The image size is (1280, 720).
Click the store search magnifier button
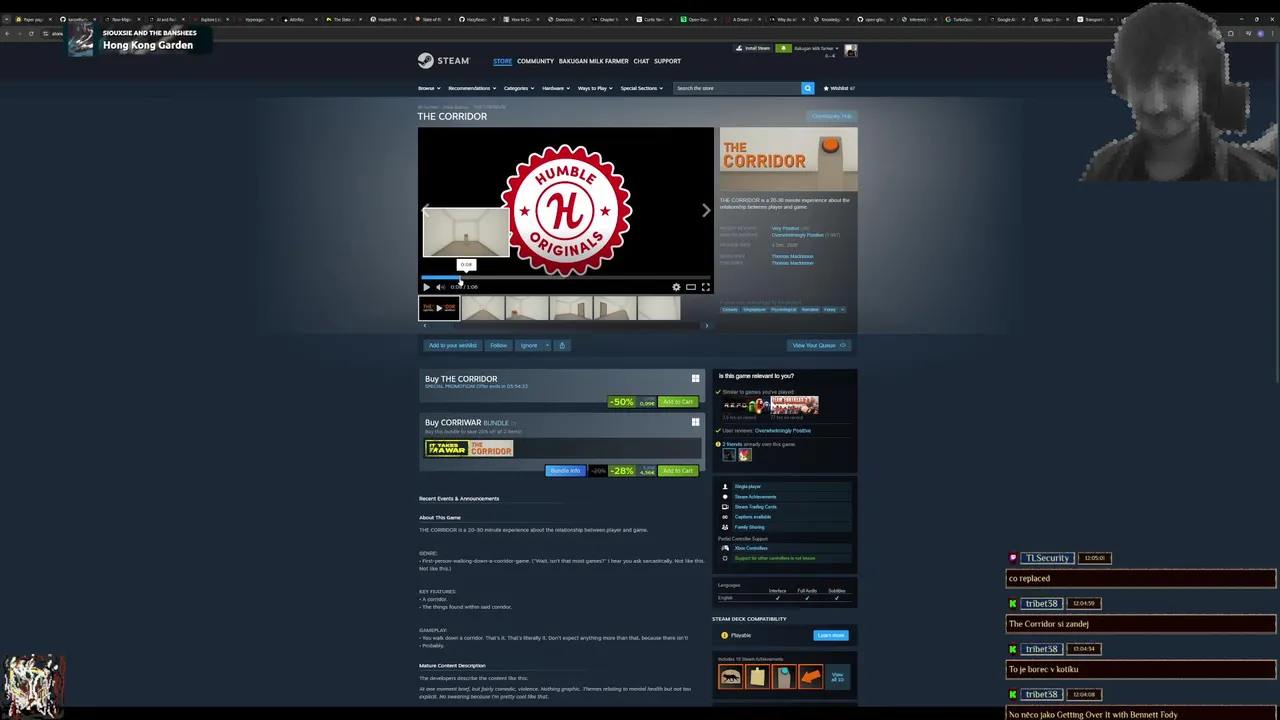click(x=807, y=88)
